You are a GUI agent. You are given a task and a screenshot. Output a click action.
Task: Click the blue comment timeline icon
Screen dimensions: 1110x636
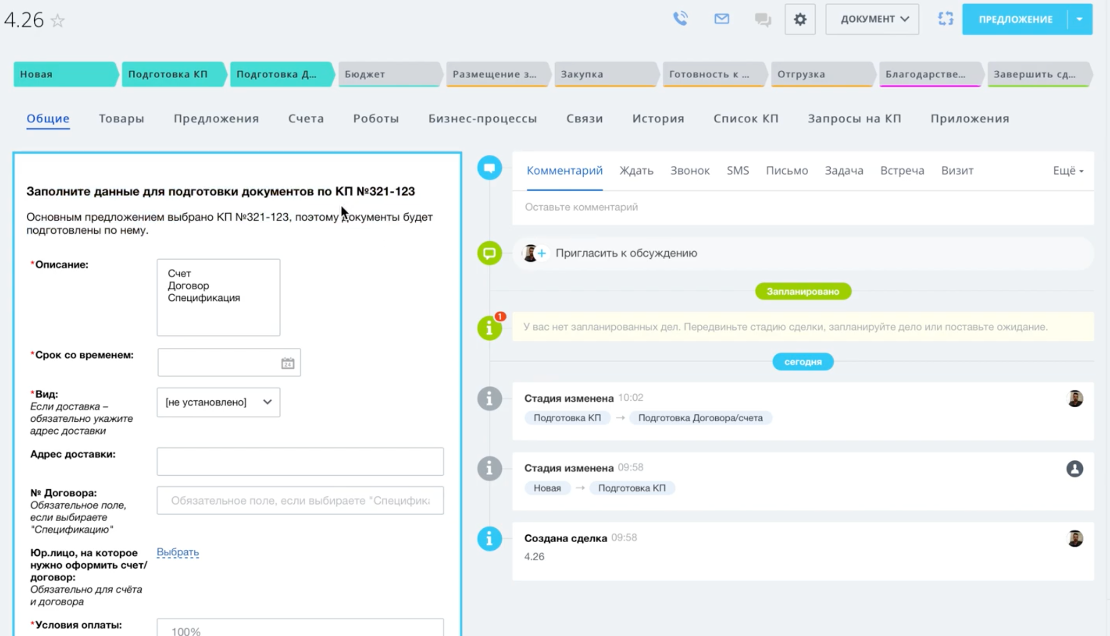point(489,168)
